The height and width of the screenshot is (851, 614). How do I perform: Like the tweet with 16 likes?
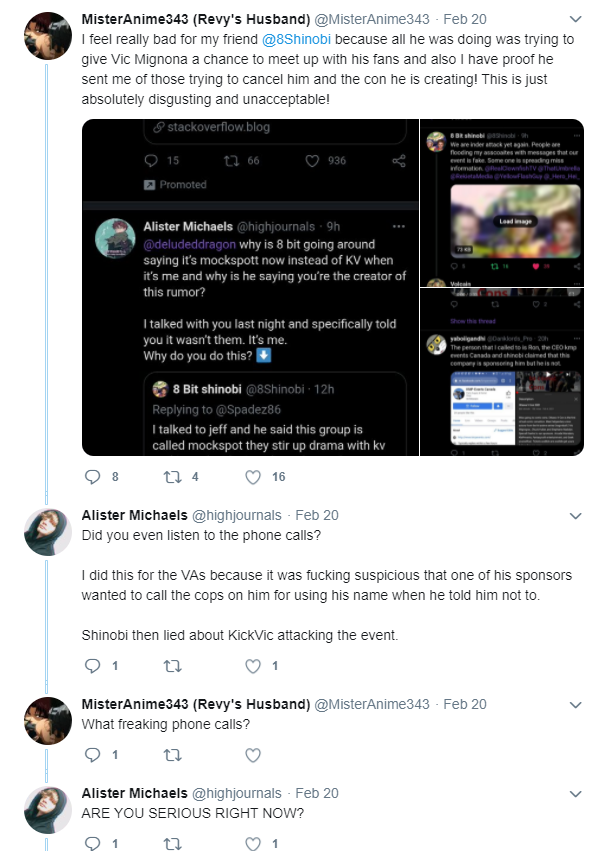tap(253, 477)
